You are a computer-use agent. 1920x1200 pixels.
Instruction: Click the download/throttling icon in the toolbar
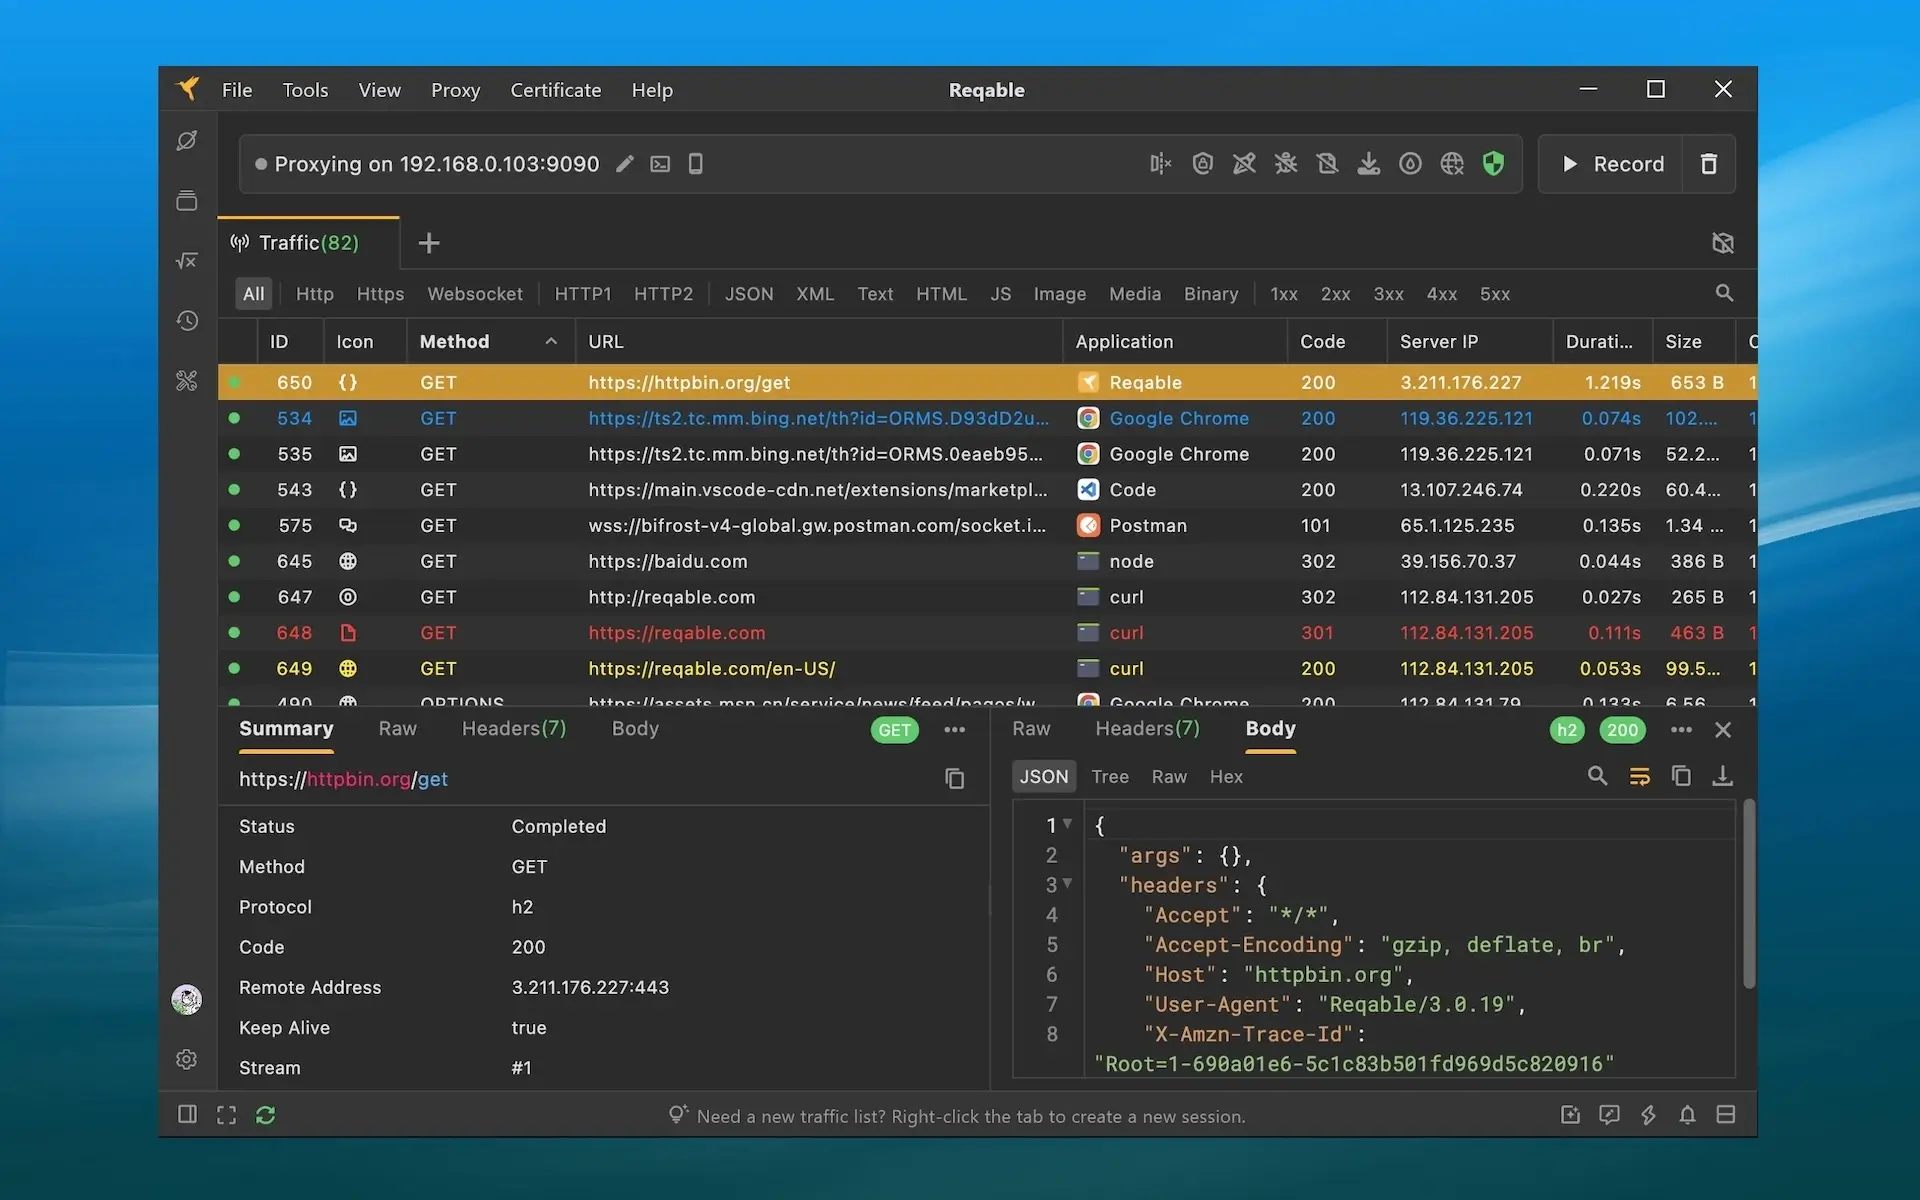click(x=1369, y=163)
